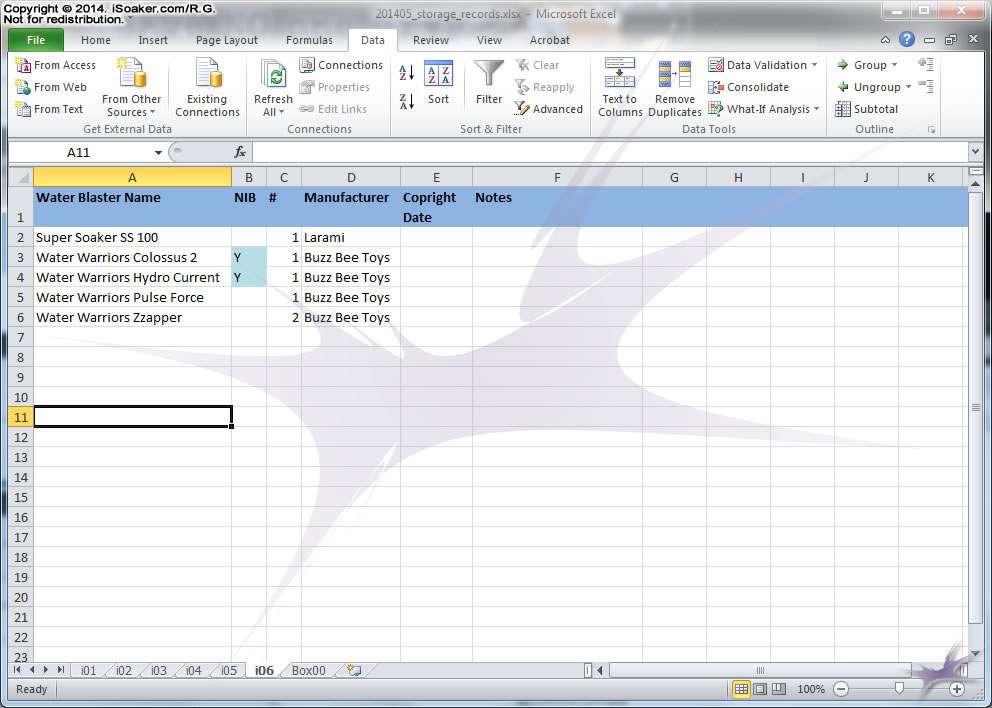Click the Connections button in ribbon
Screen dimensions: 992x708
342,65
